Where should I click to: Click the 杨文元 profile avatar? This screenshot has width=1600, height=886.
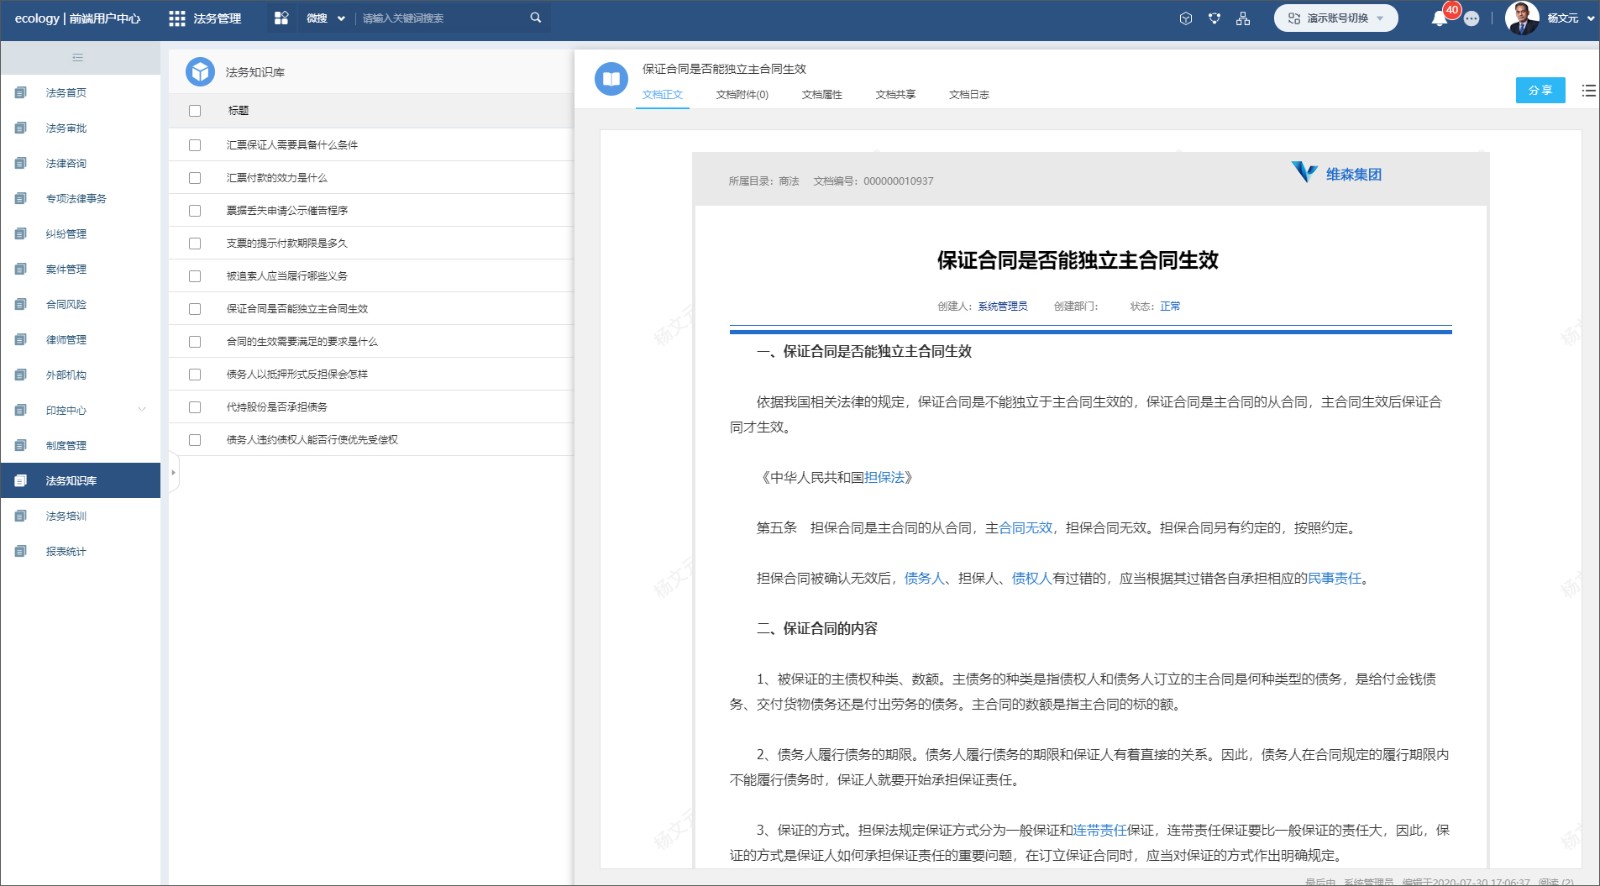coord(1522,18)
